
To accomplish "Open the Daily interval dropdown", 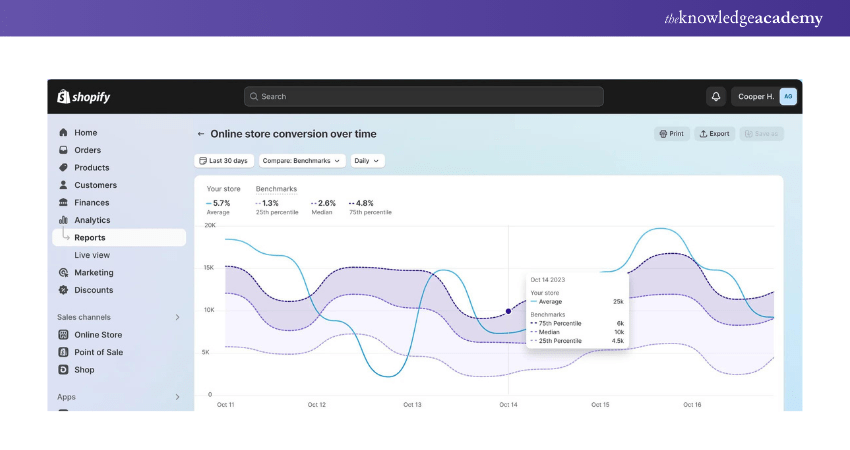I will point(367,160).
